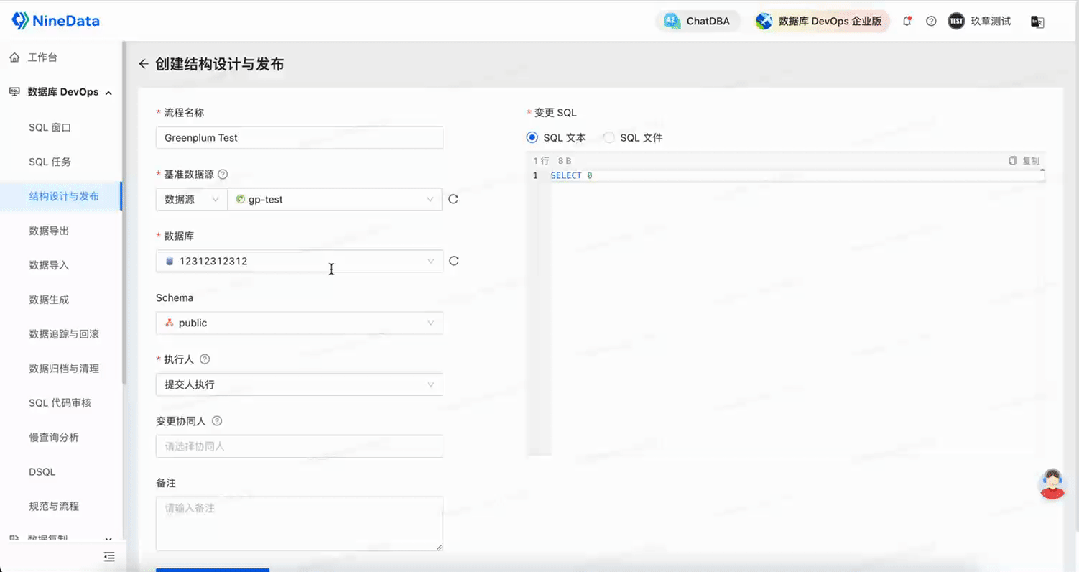Viewport: 1079px width, 572px height.
Task: Click the language switch icon in header
Action: click(1037, 21)
